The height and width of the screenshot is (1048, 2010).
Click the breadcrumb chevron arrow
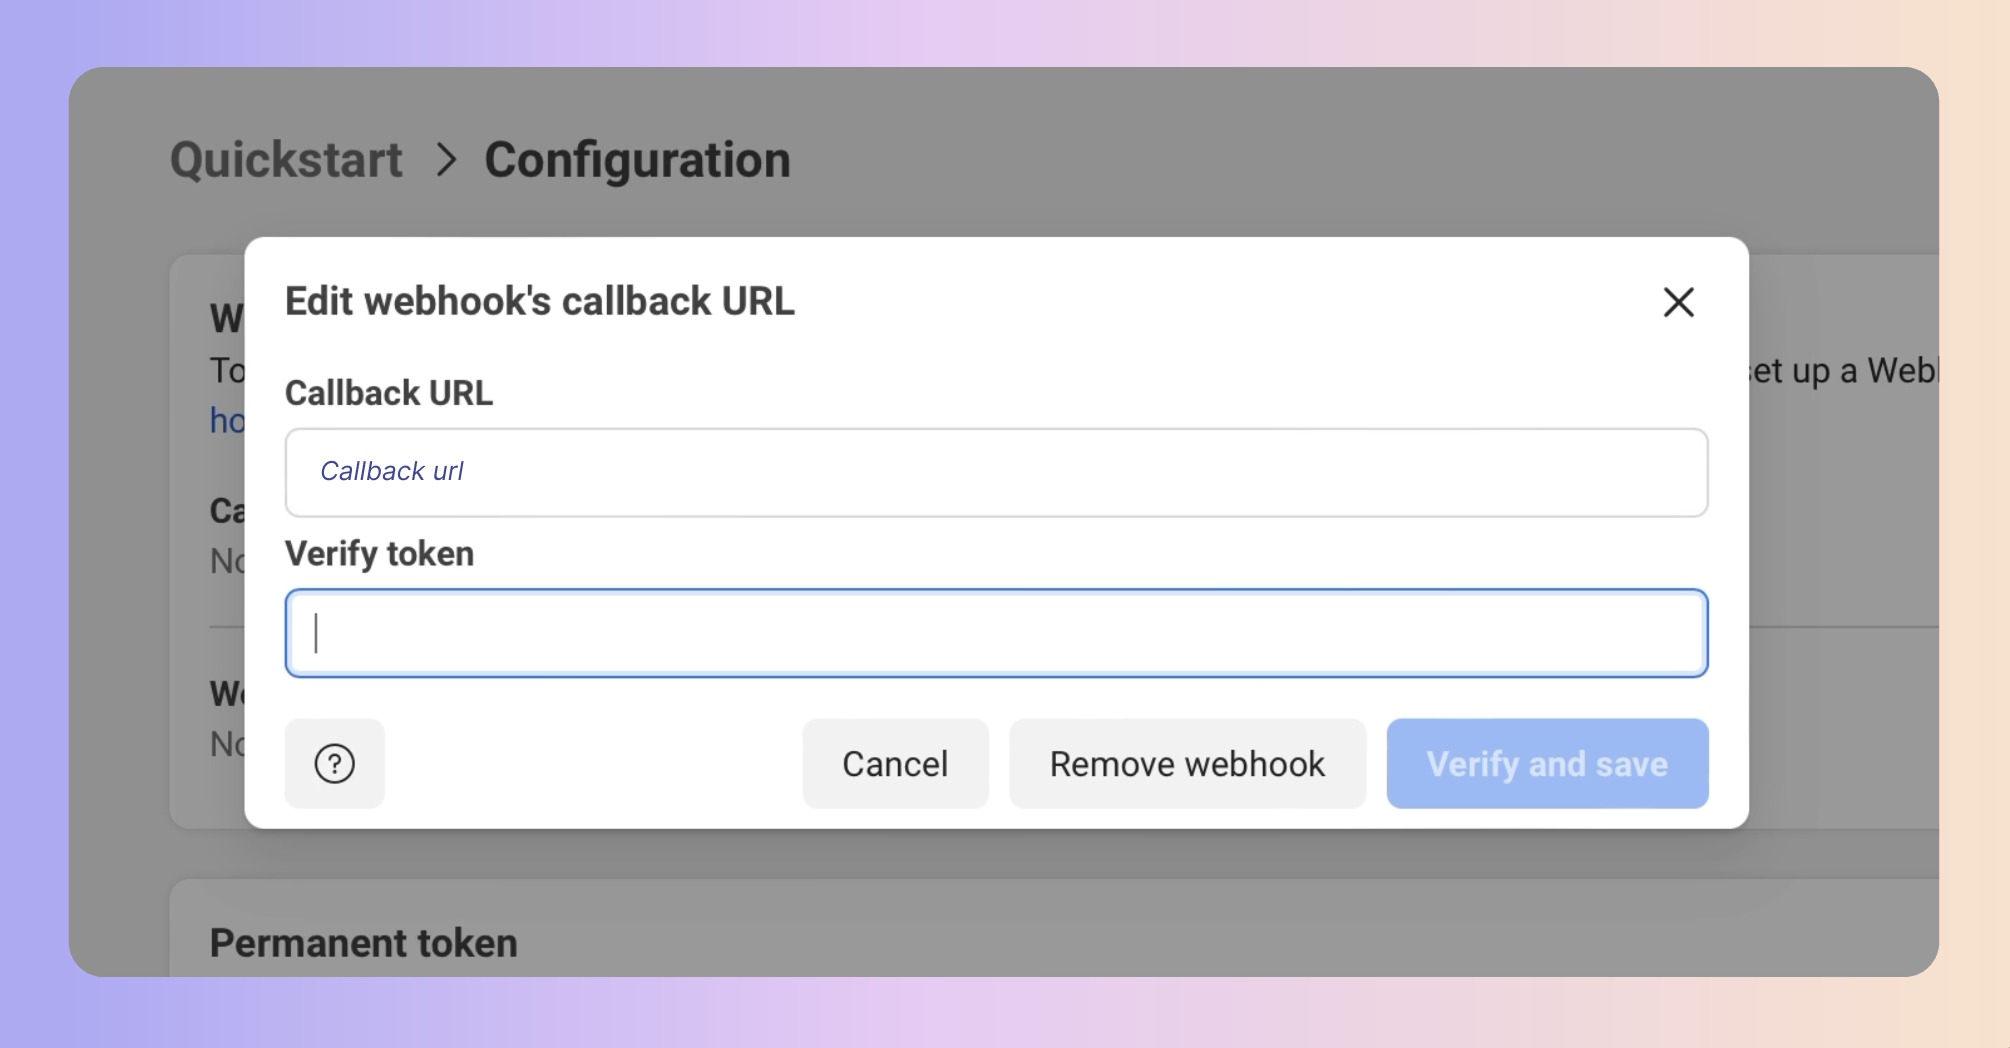(x=446, y=160)
